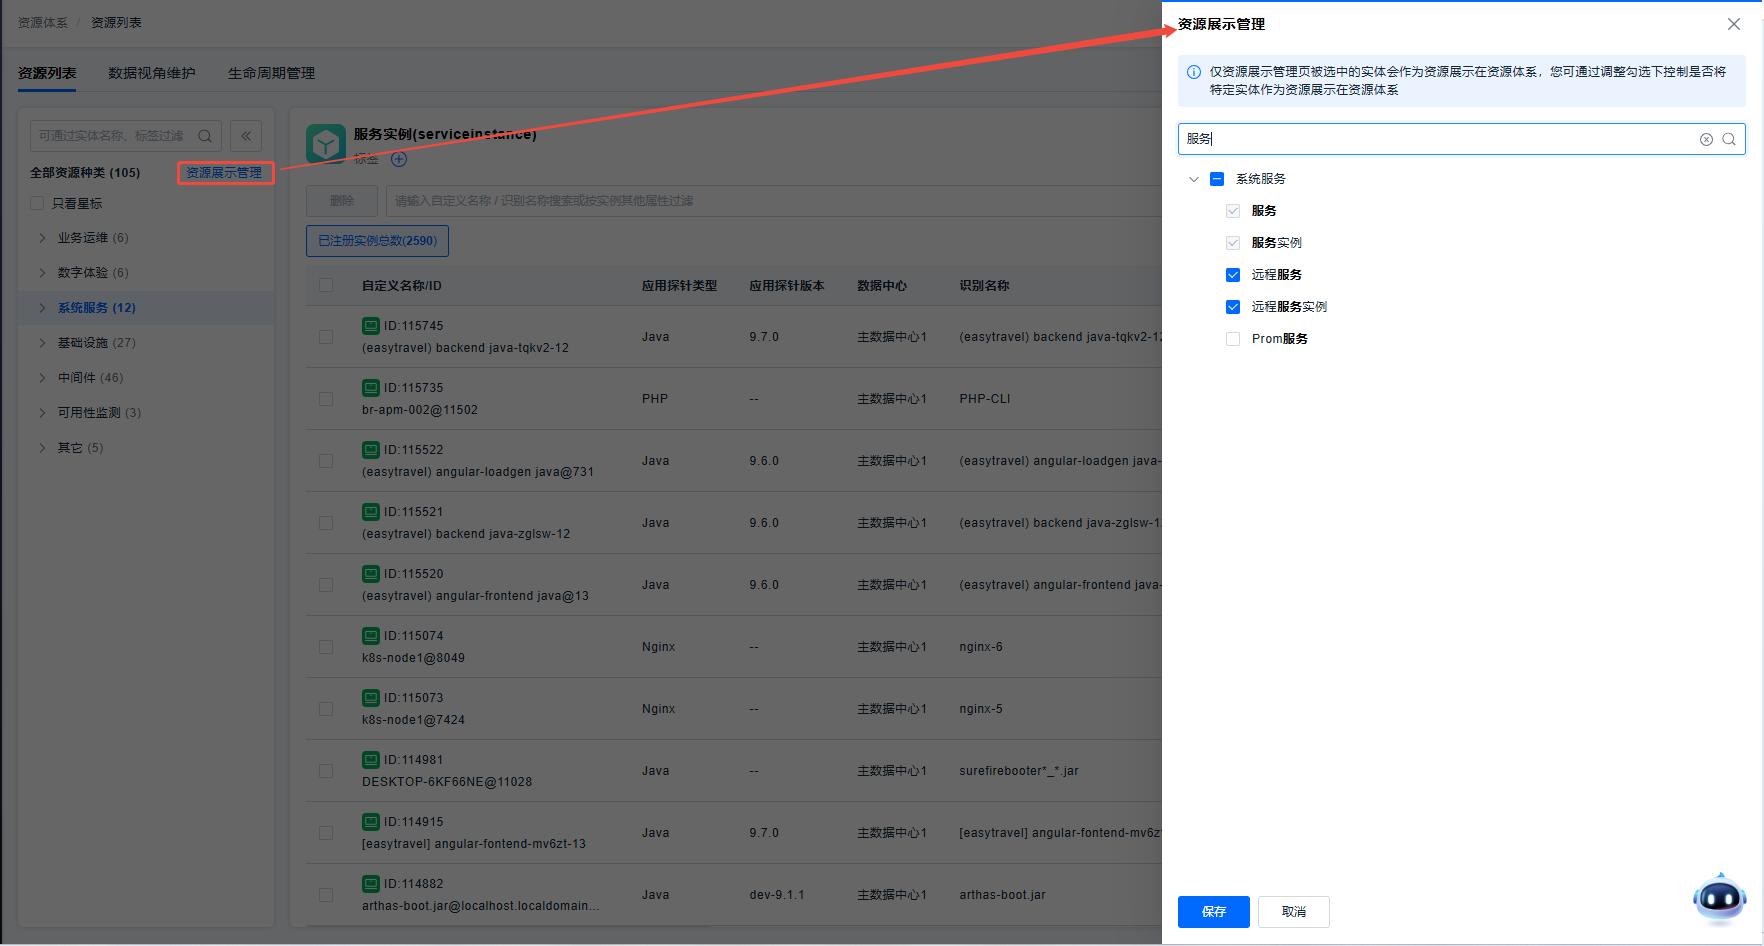Expand the 中间件 (46) category
The width and height of the screenshot is (1764, 946).
(x=42, y=378)
